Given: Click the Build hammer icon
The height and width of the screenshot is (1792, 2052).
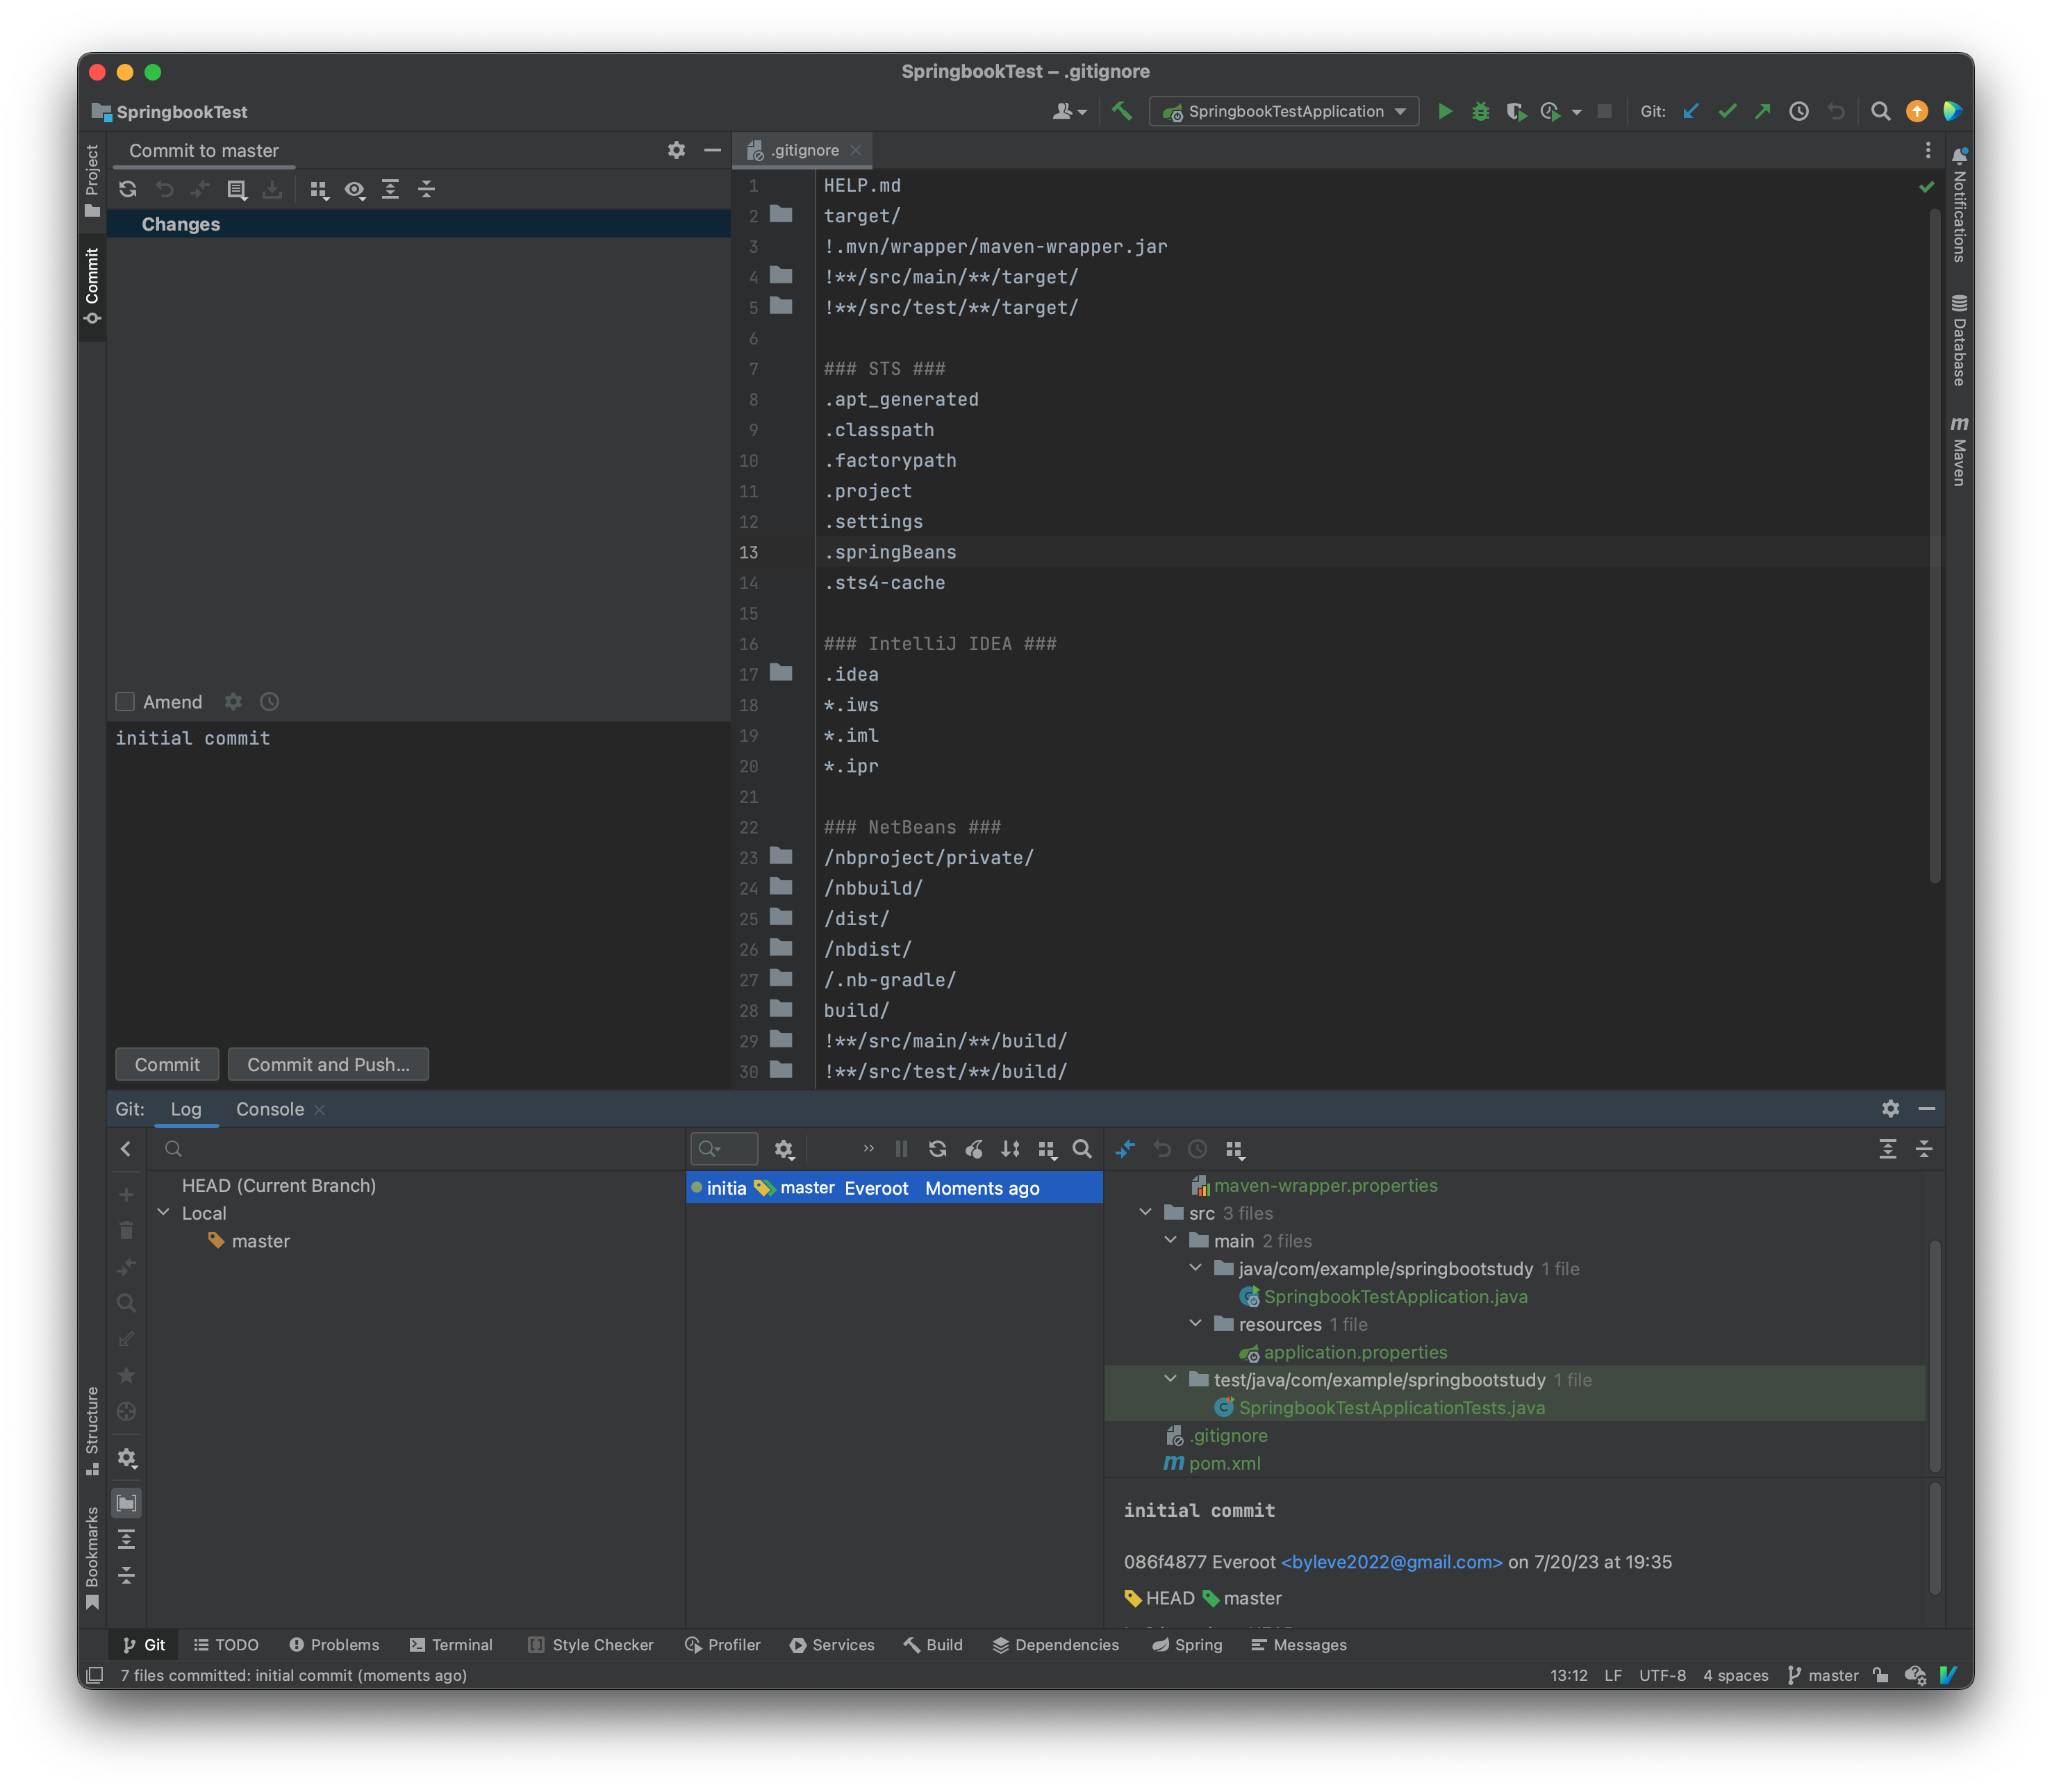Looking at the screenshot, I should coord(1122,112).
